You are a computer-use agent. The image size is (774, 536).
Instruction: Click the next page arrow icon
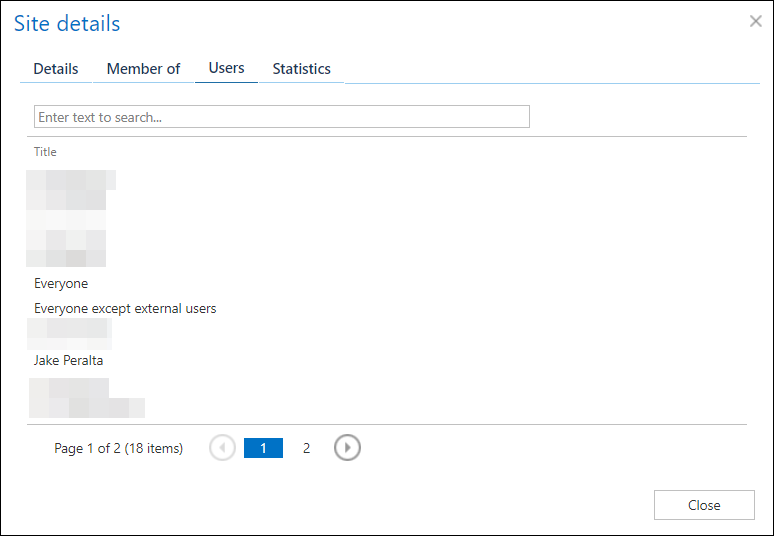347,448
